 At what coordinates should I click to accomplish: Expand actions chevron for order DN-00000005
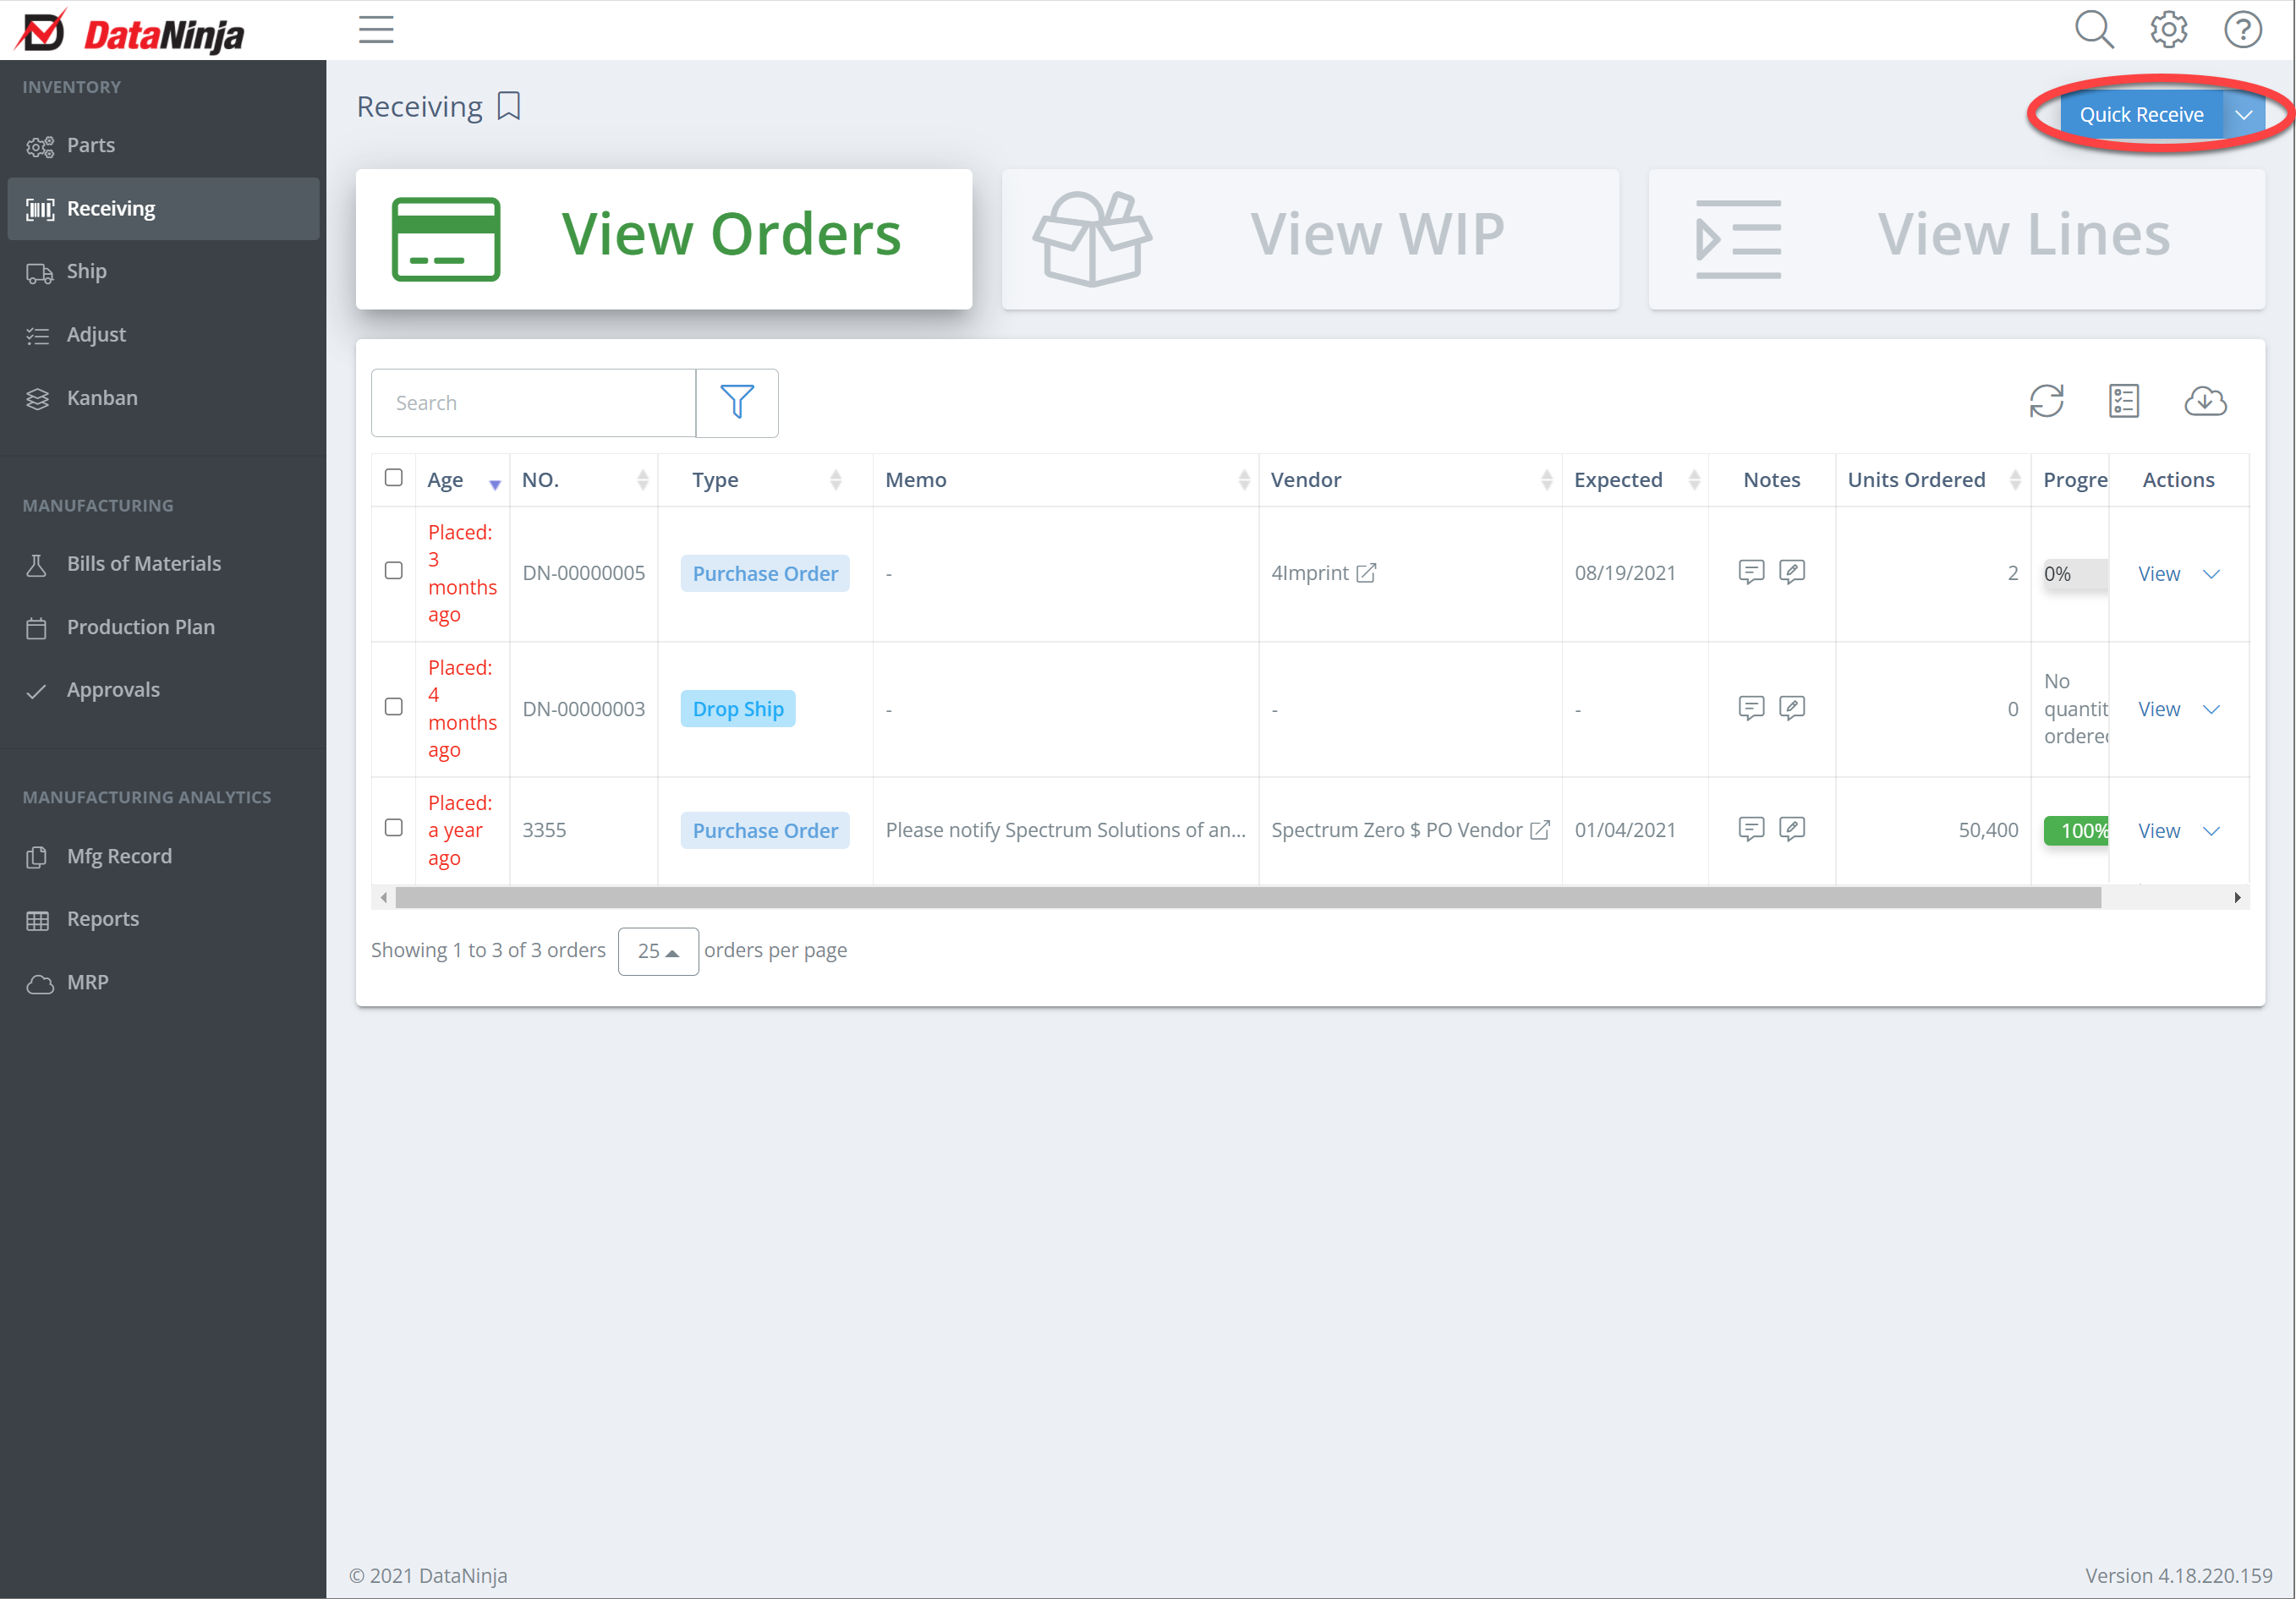2212,574
